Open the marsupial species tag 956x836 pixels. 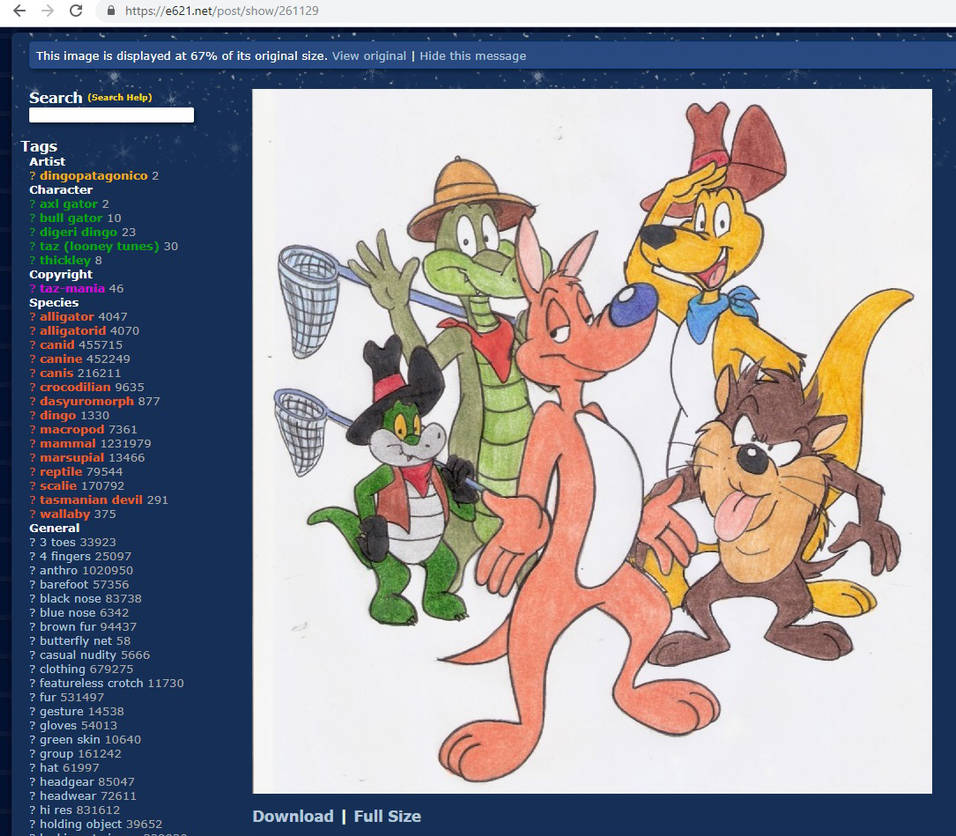72,457
